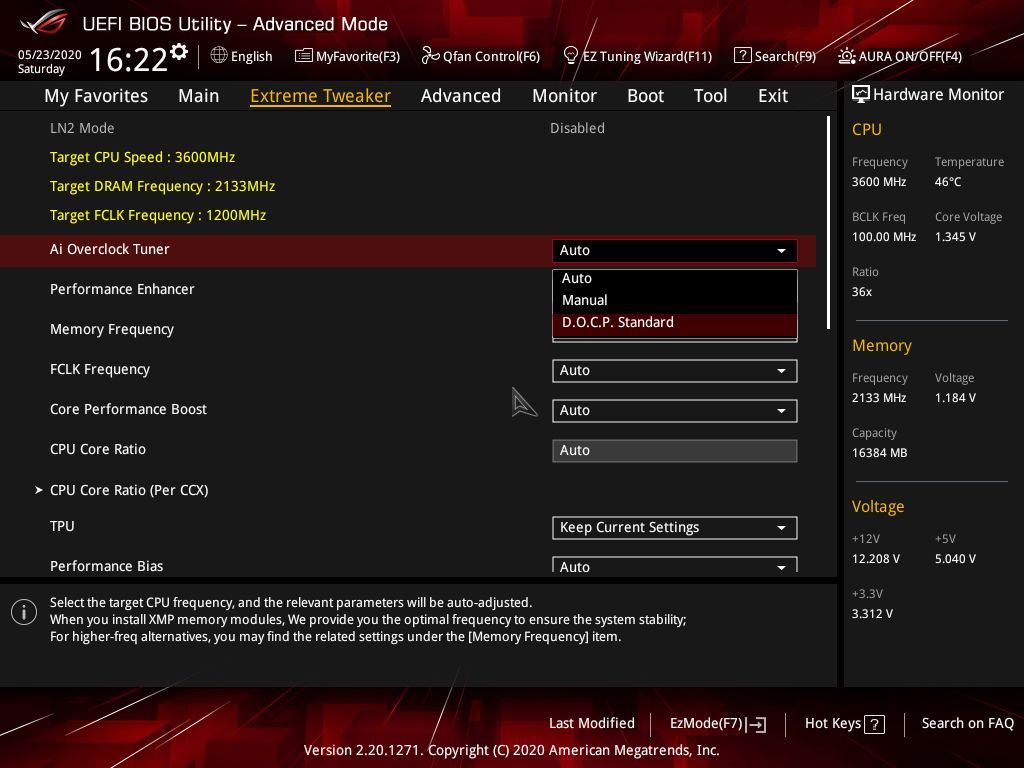The width and height of the screenshot is (1024, 768).
Task: Open the Performance Bias dropdown
Action: pos(675,565)
